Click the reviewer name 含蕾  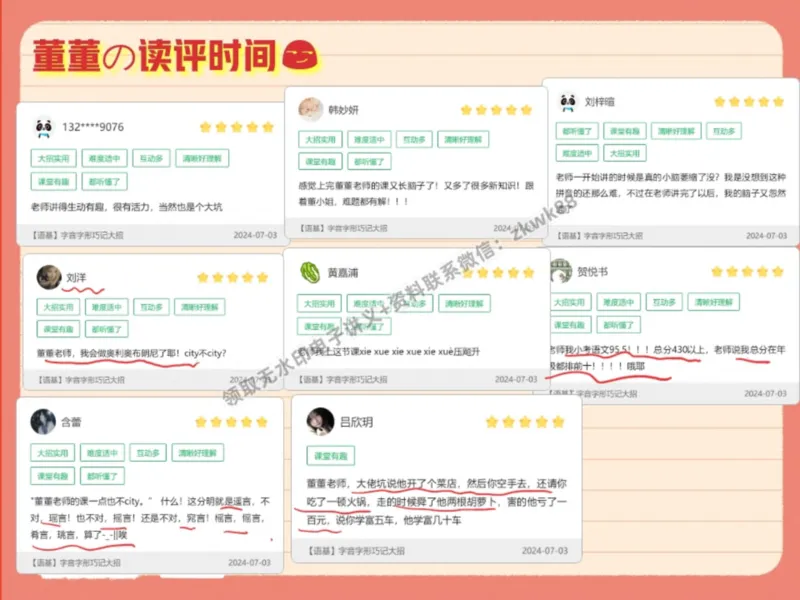(71, 422)
